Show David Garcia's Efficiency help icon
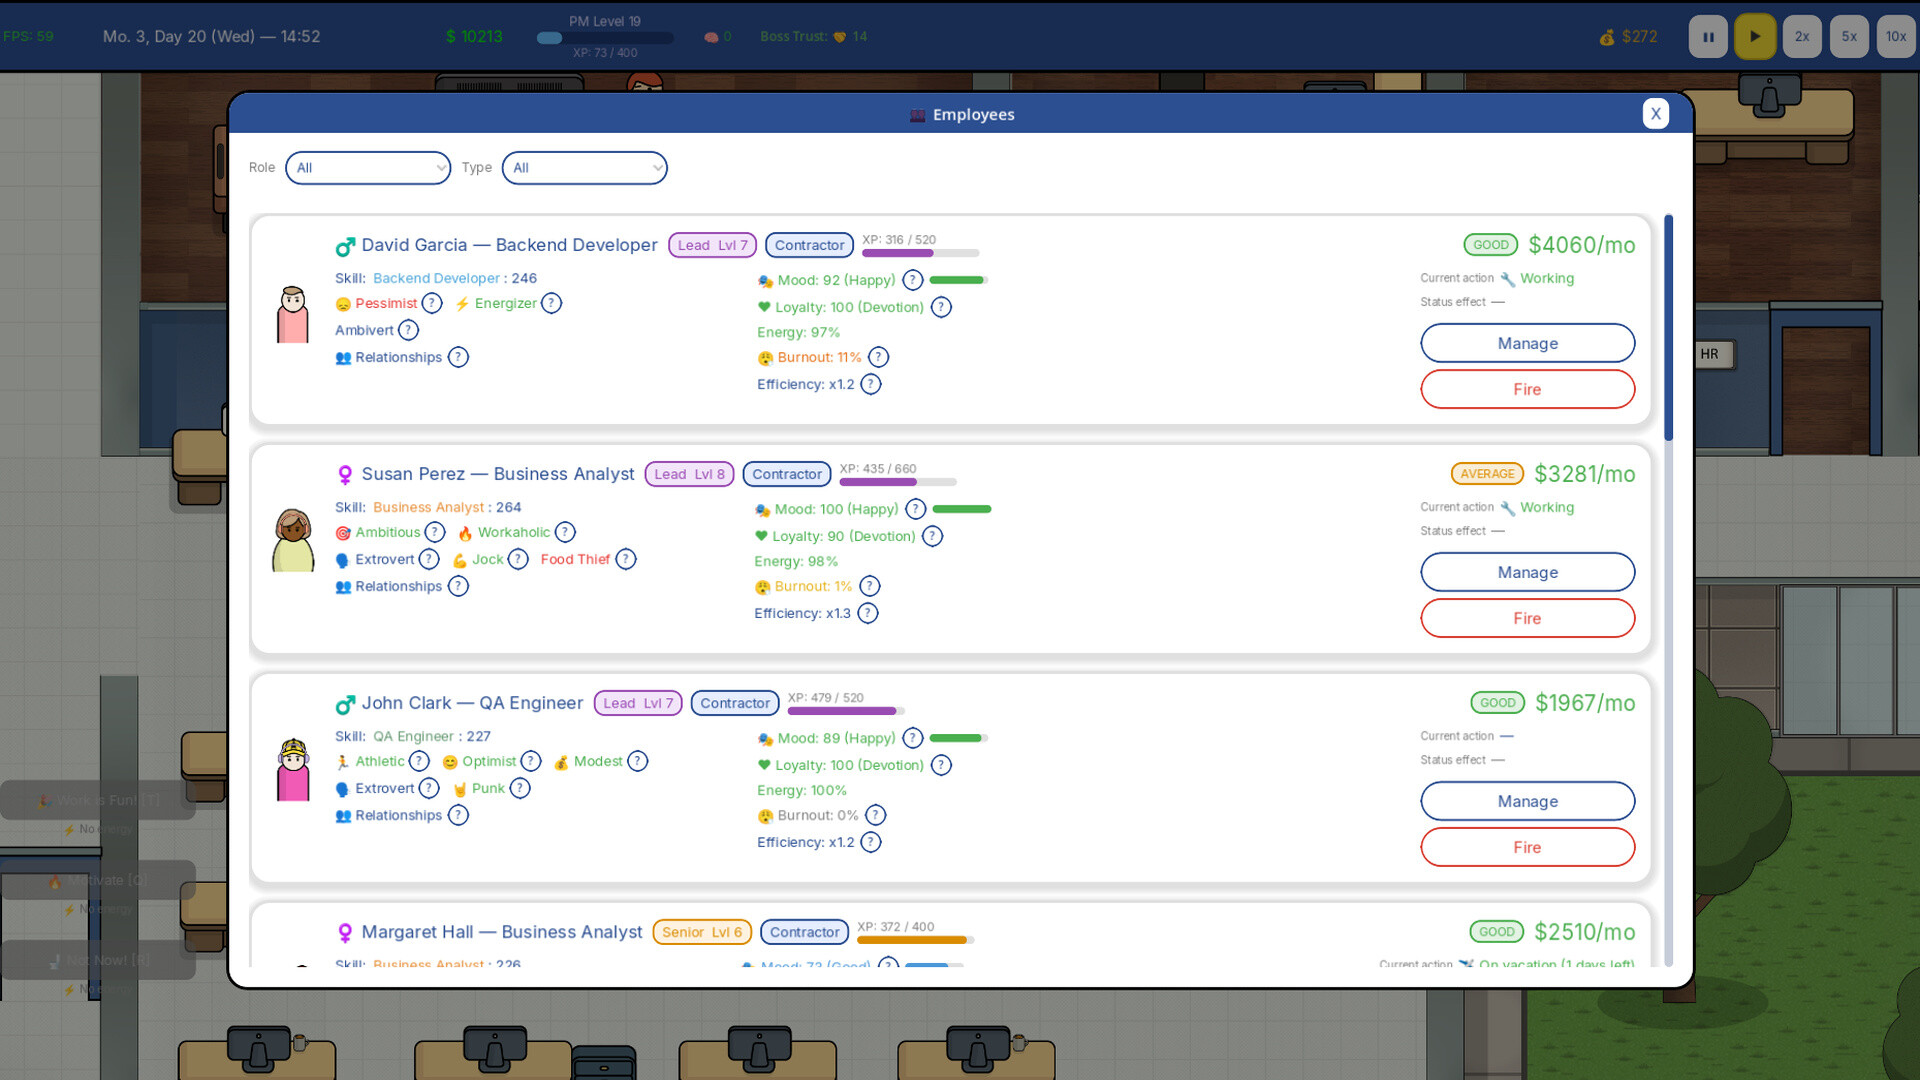Viewport: 1920px width, 1080px height. point(871,384)
